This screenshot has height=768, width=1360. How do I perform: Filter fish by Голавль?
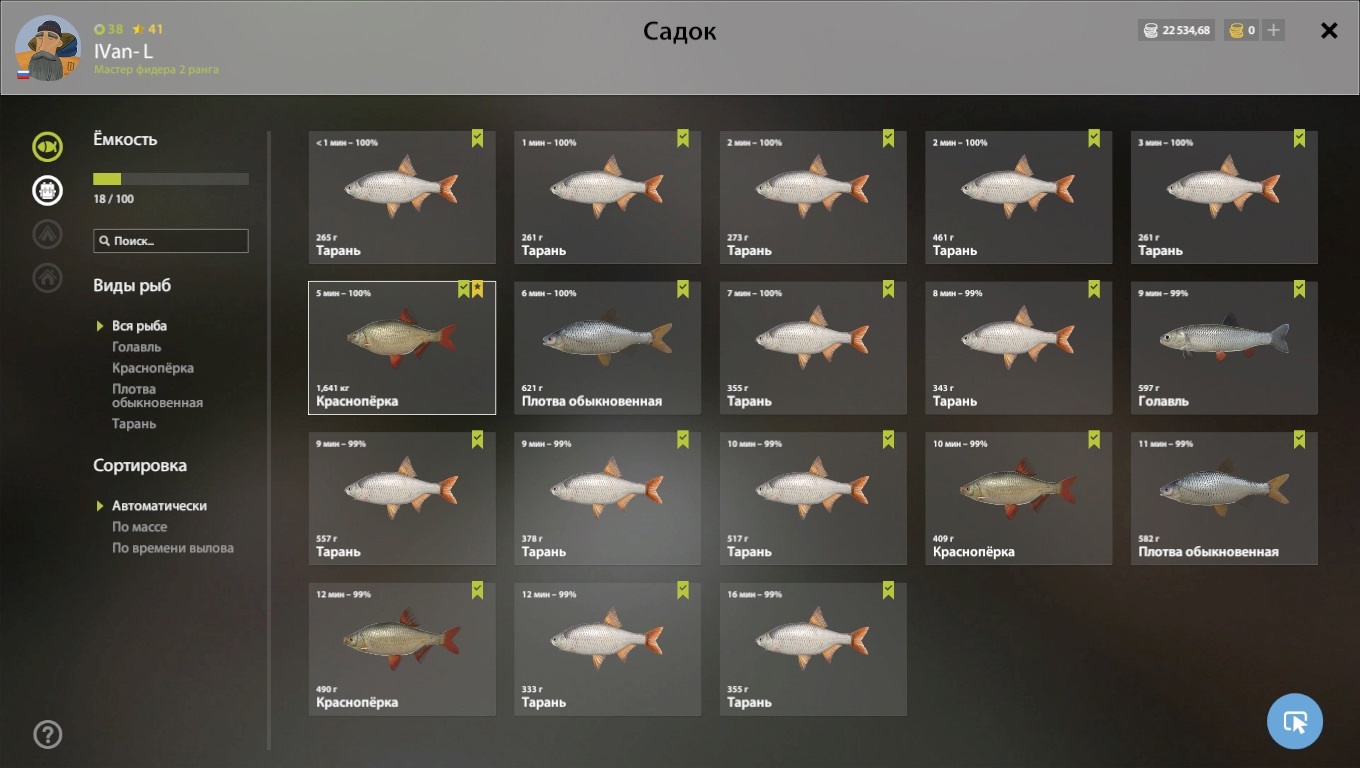pos(136,347)
